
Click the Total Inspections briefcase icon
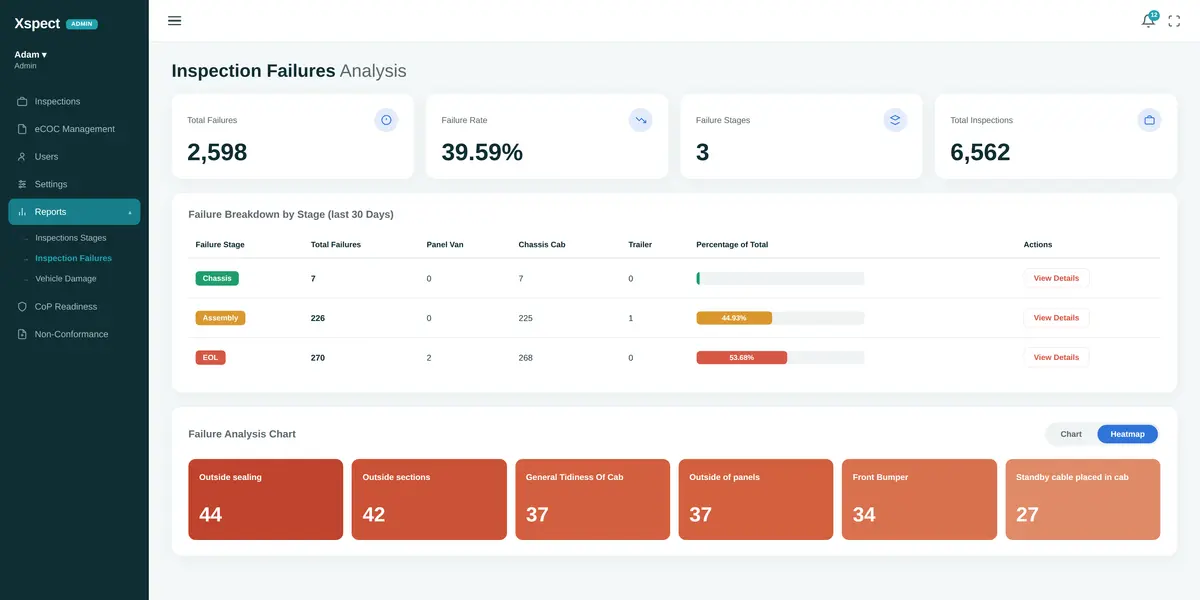click(1149, 120)
